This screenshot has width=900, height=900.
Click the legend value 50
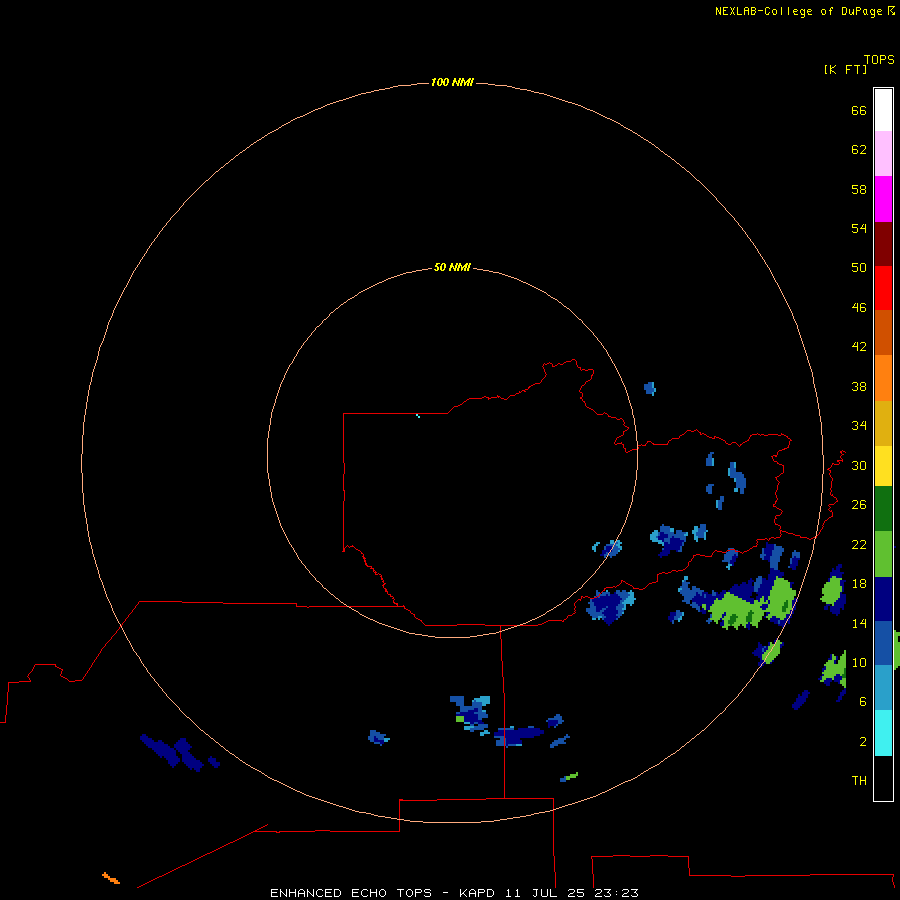click(x=859, y=267)
